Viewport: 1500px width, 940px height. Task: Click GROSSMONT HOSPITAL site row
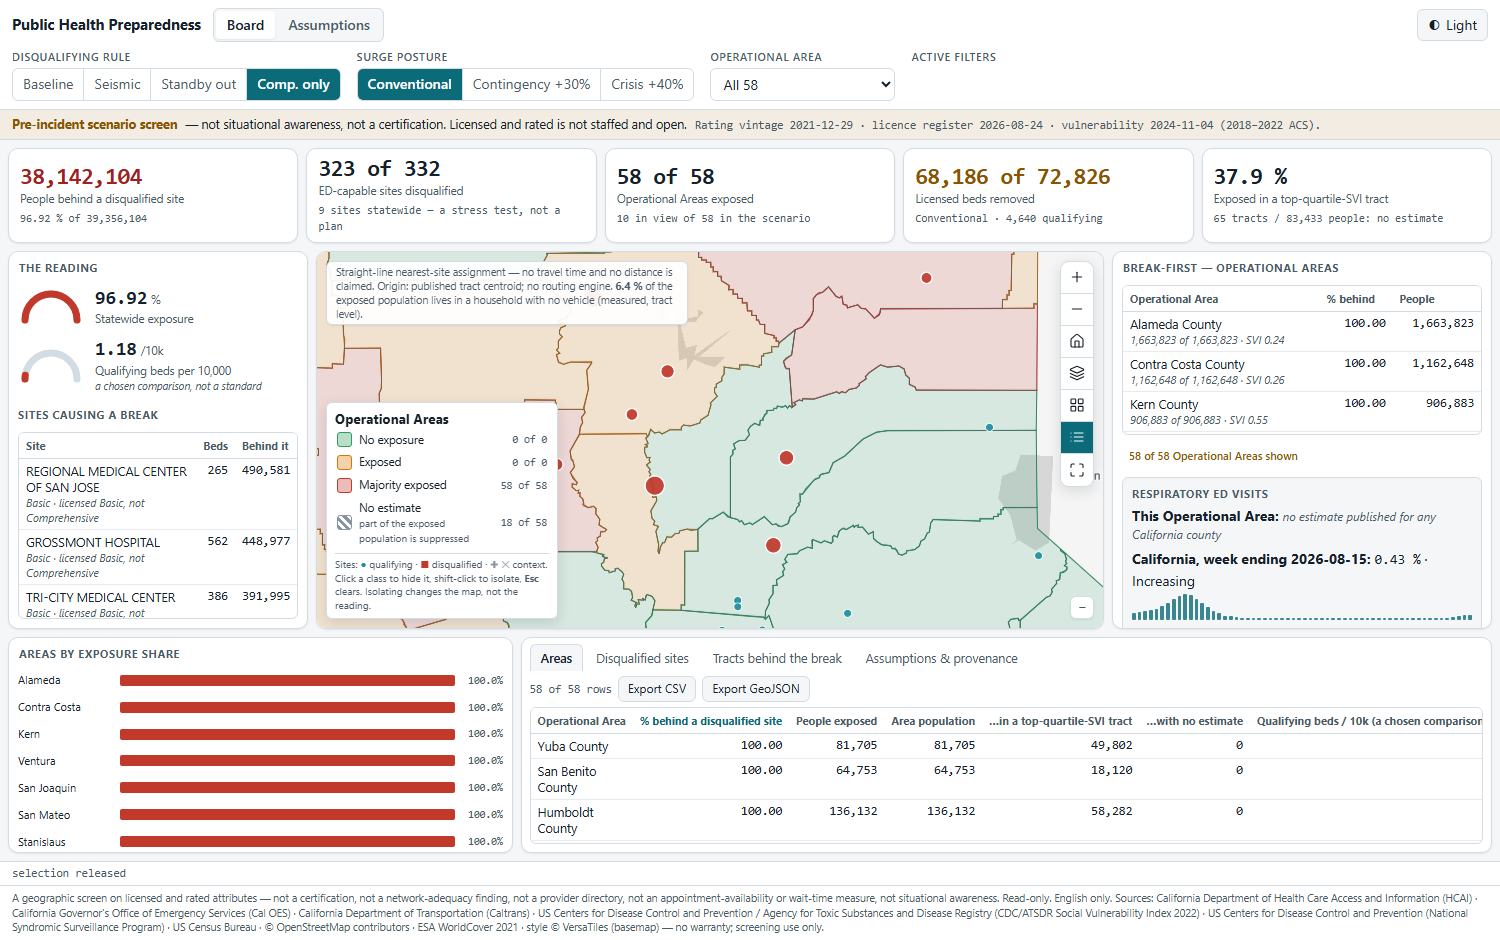pyautogui.click(x=158, y=557)
